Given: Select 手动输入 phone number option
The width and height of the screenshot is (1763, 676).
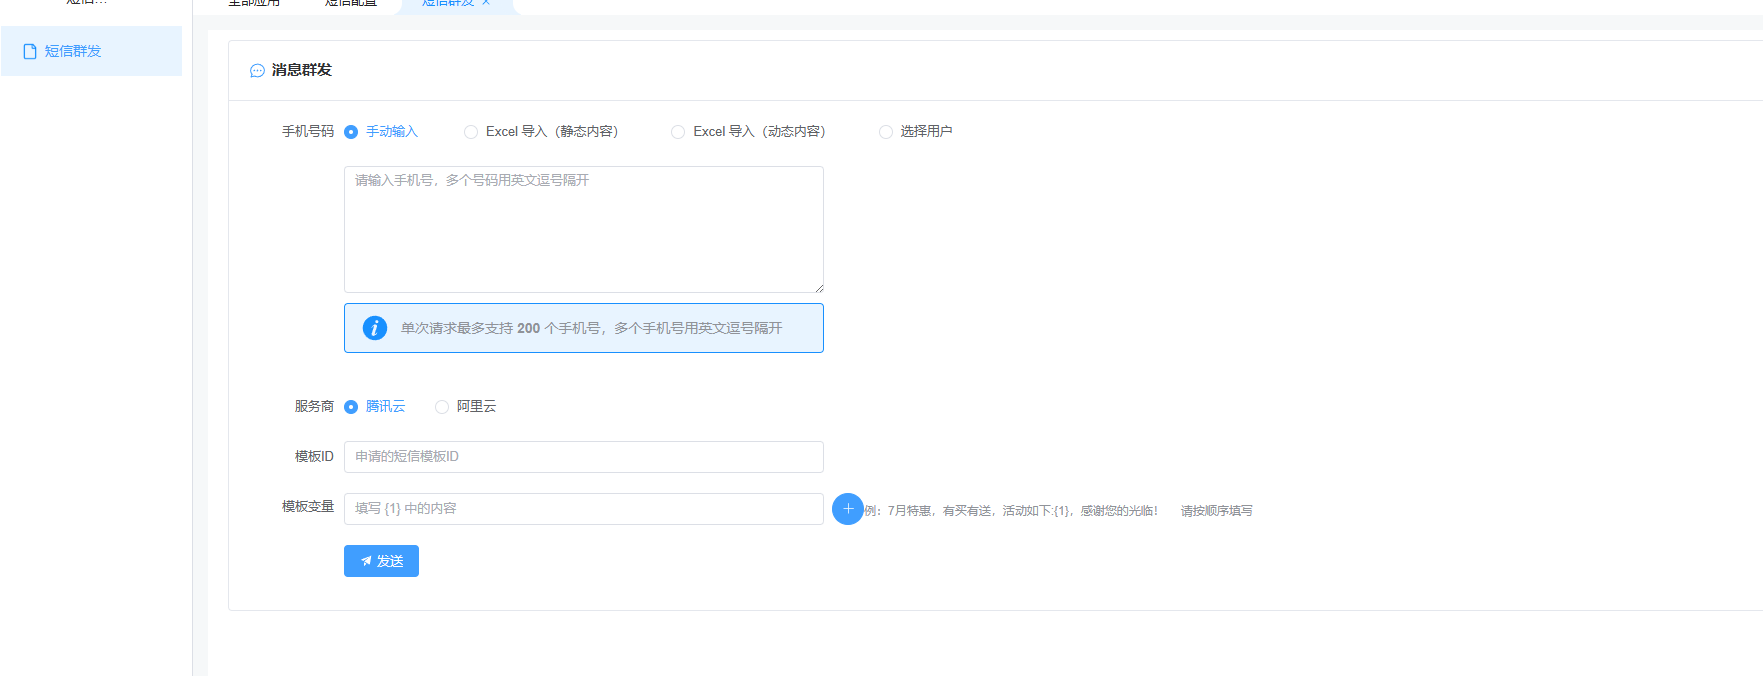Looking at the screenshot, I should click(381, 132).
